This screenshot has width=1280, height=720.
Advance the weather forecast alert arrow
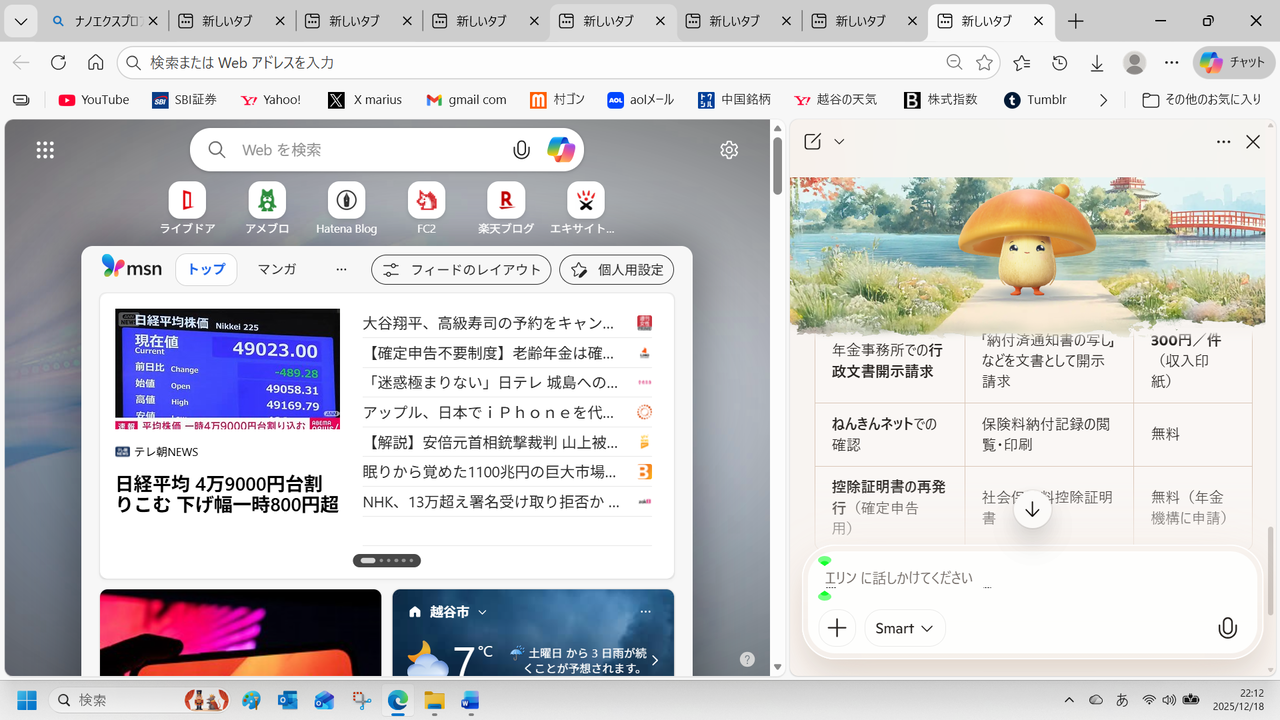(x=655, y=660)
